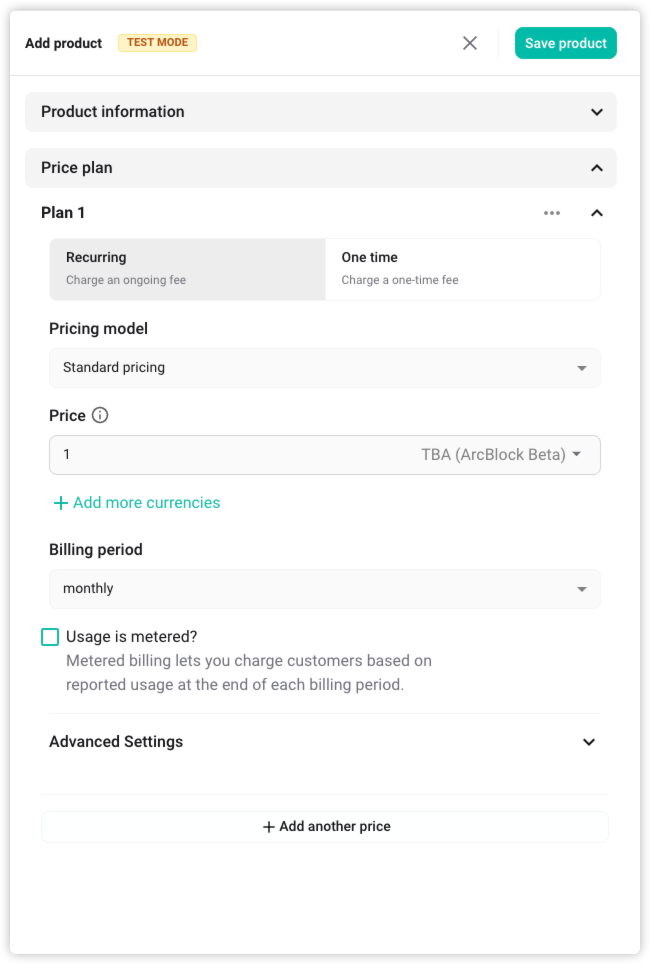Expand the Product information section
Viewport: 650px width, 964px height.
(x=320, y=112)
